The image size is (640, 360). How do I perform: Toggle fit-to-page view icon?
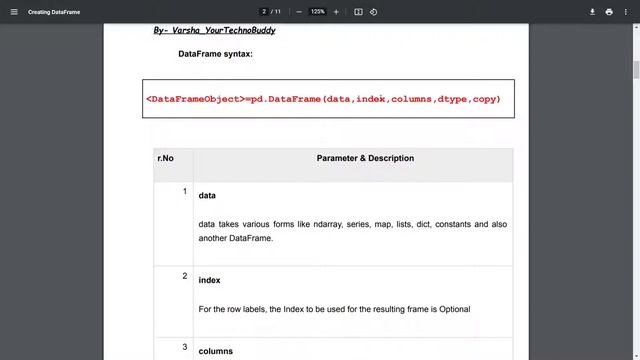click(x=358, y=12)
